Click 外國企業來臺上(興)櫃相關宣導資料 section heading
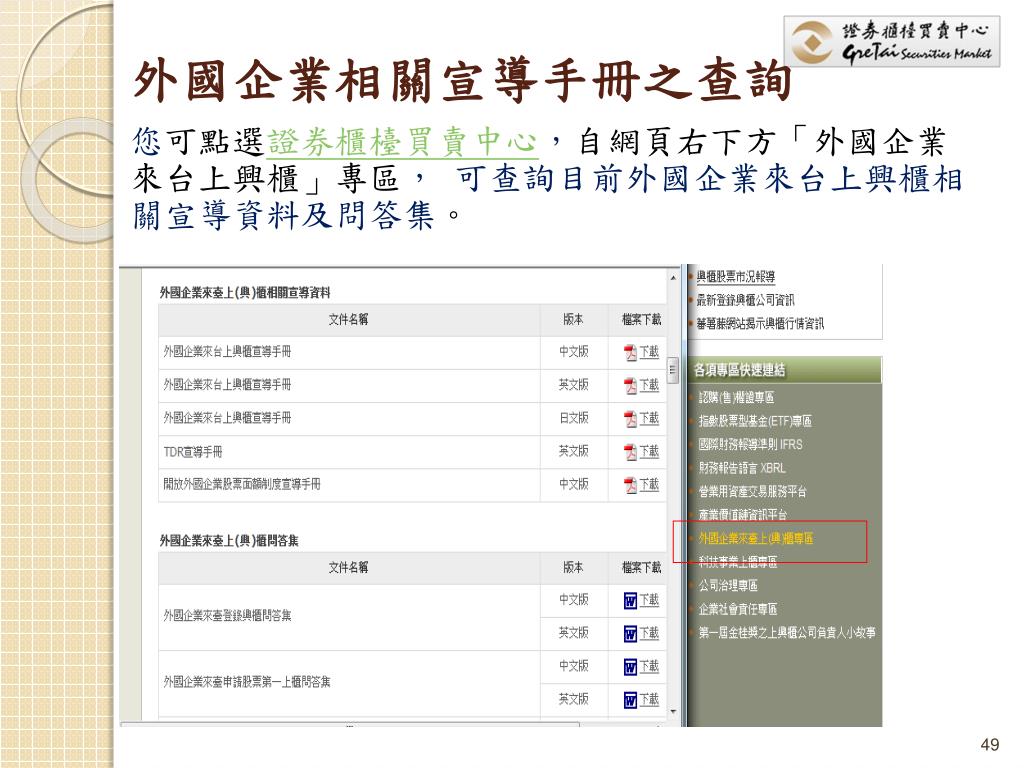1024x768 pixels. coord(245,293)
